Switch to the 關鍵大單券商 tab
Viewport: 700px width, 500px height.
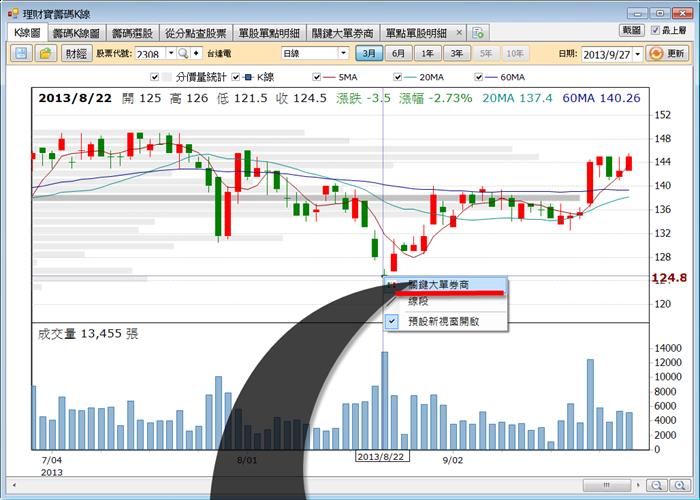pos(342,33)
